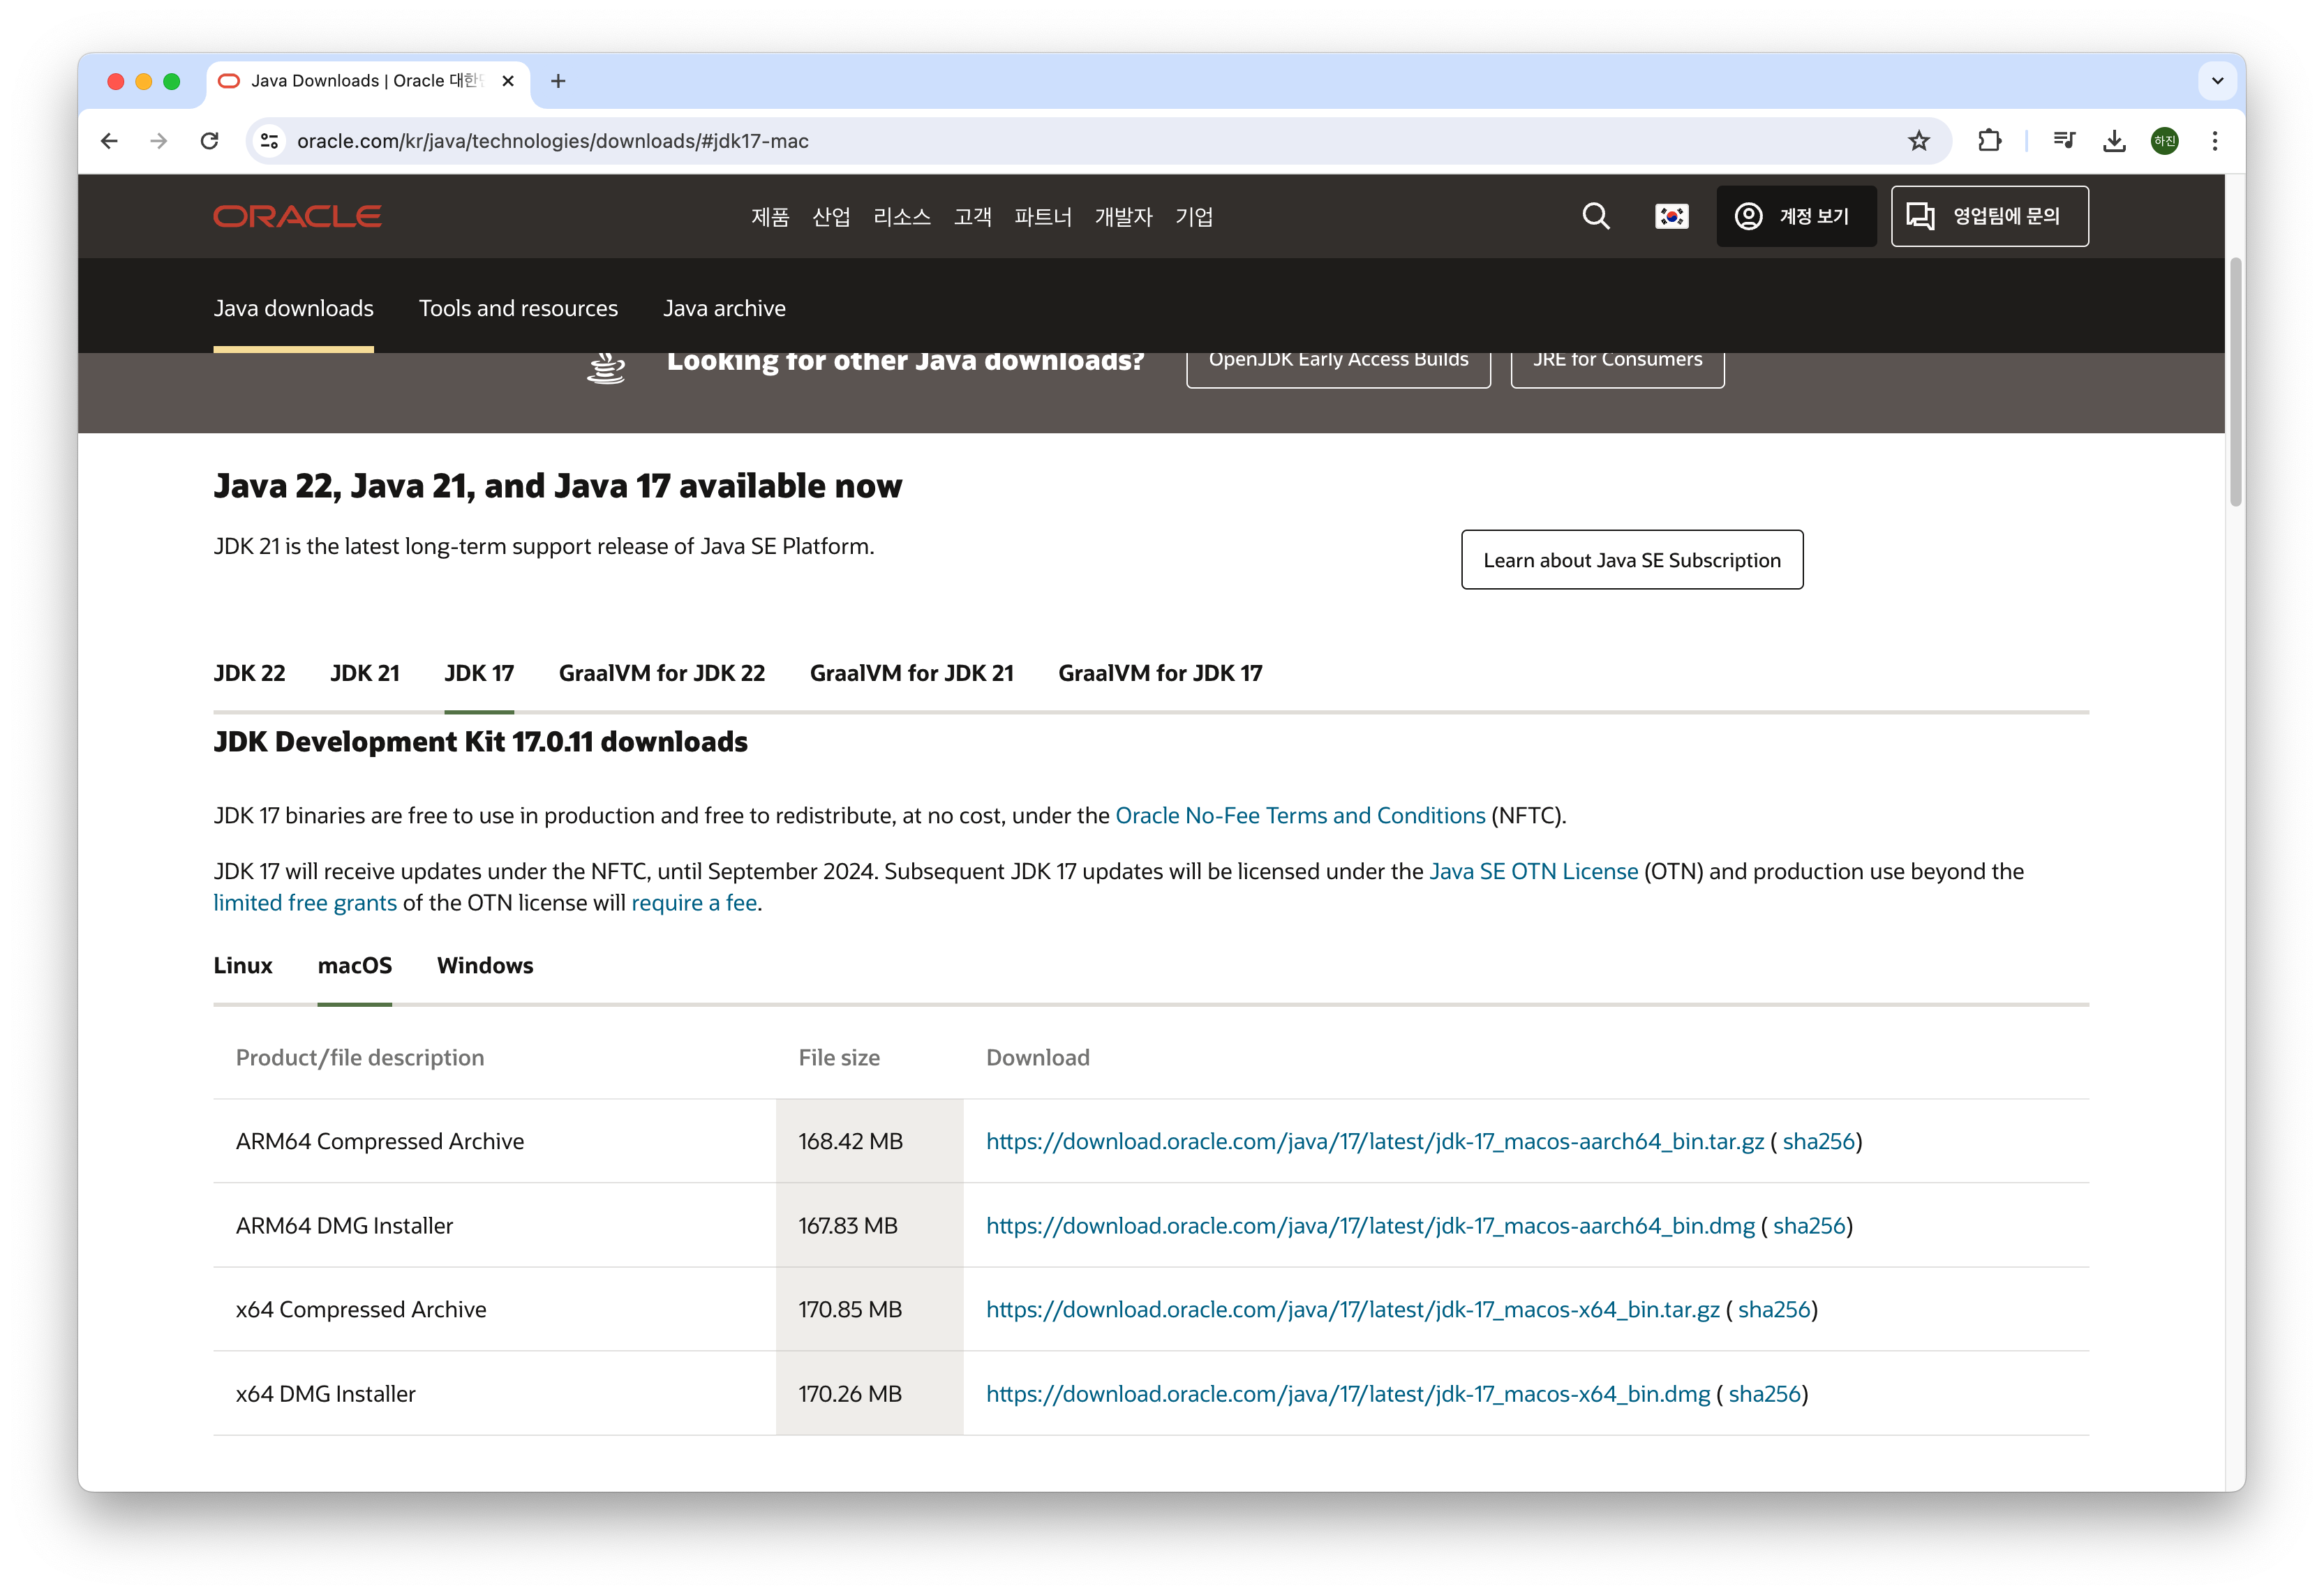The image size is (2324, 1595).
Task: Open the green Chrome profile avatar
Action: (2164, 141)
